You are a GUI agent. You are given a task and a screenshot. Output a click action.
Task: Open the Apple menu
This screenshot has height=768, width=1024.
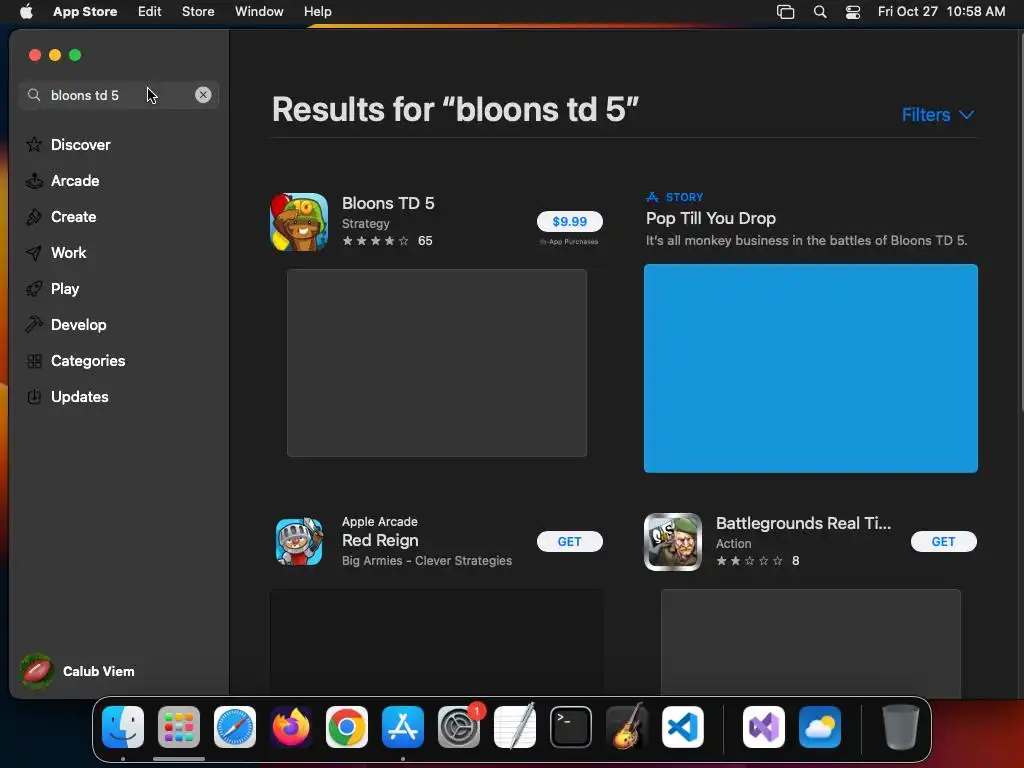[x=26, y=11]
